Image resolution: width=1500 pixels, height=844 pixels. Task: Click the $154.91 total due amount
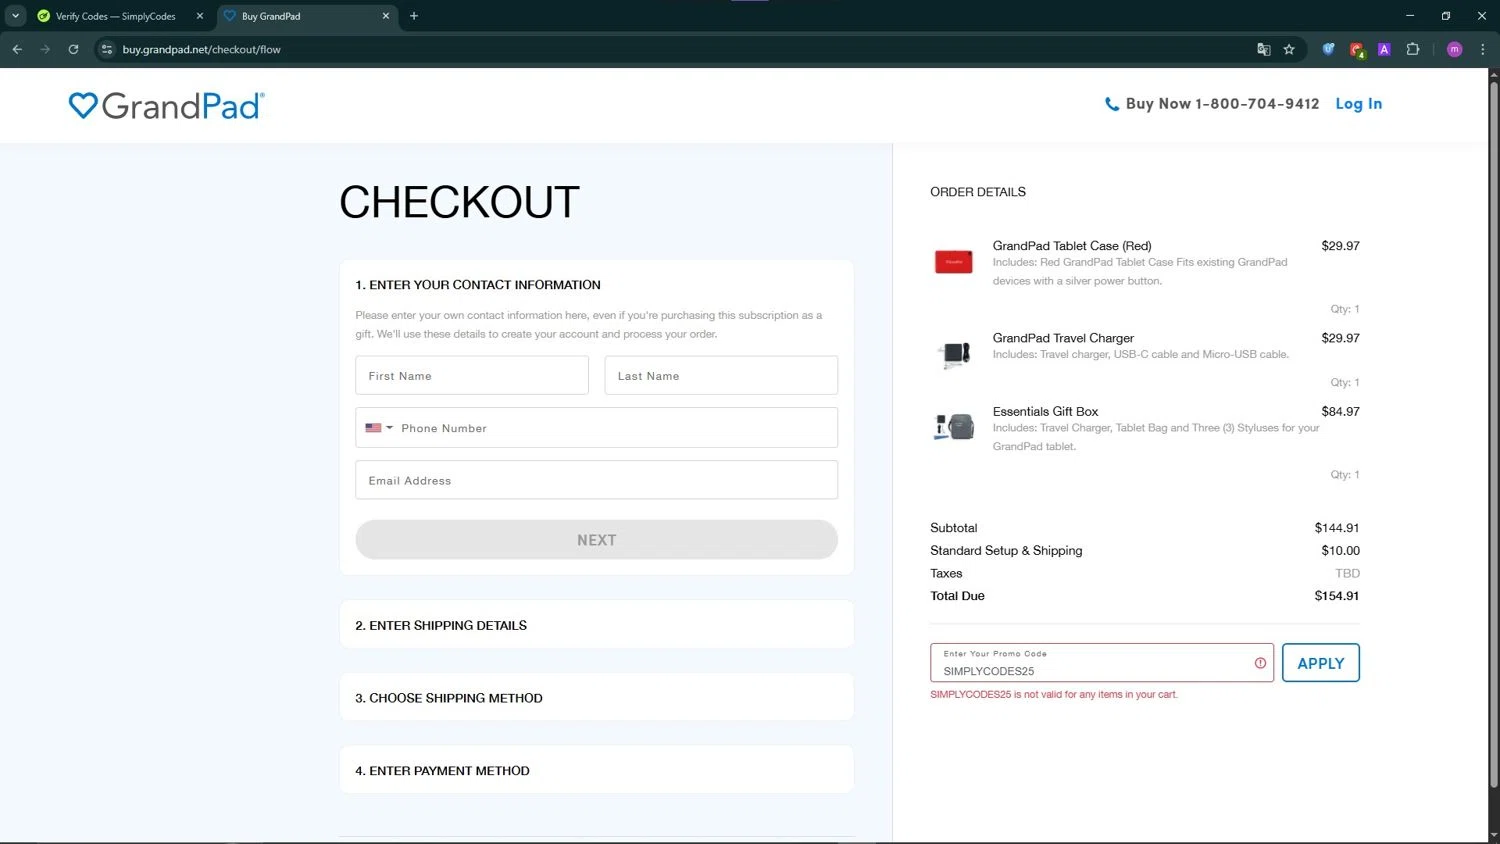(x=1336, y=596)
